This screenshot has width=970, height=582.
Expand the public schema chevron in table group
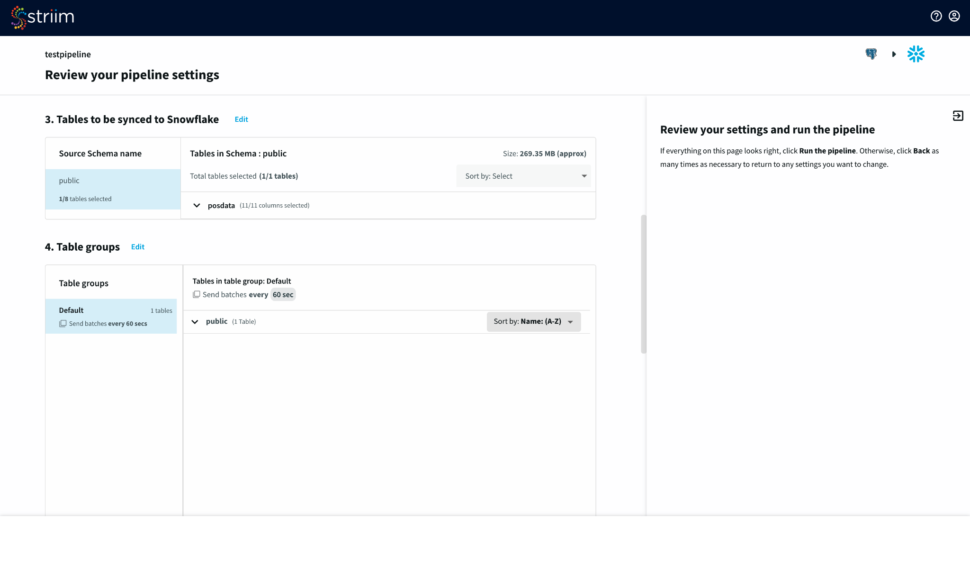(x=195, y=322)
